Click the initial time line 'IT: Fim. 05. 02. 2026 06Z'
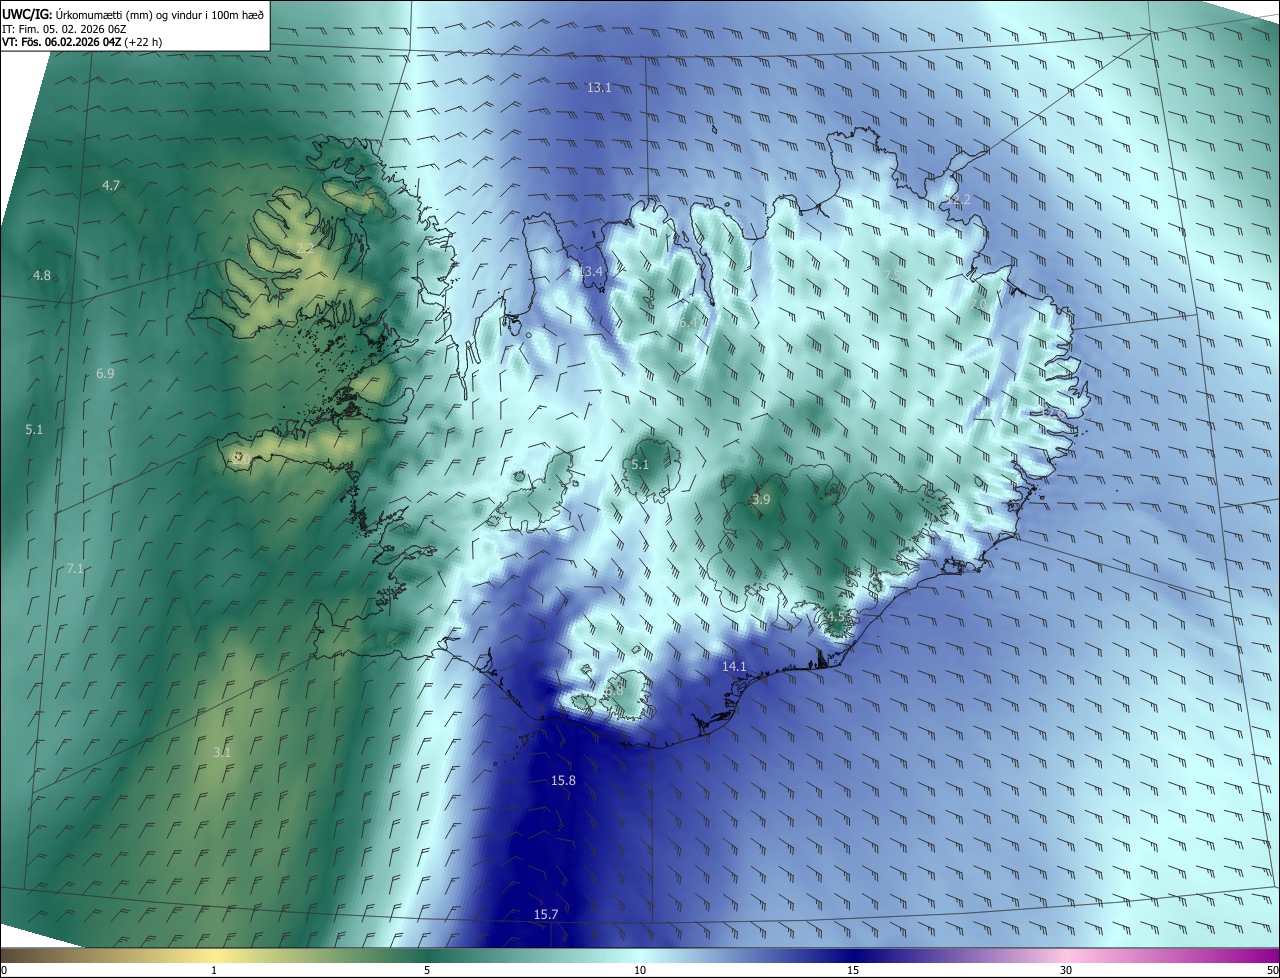Image resolution: width=1280 pixels, height=978 pixels. click(62, 28)
